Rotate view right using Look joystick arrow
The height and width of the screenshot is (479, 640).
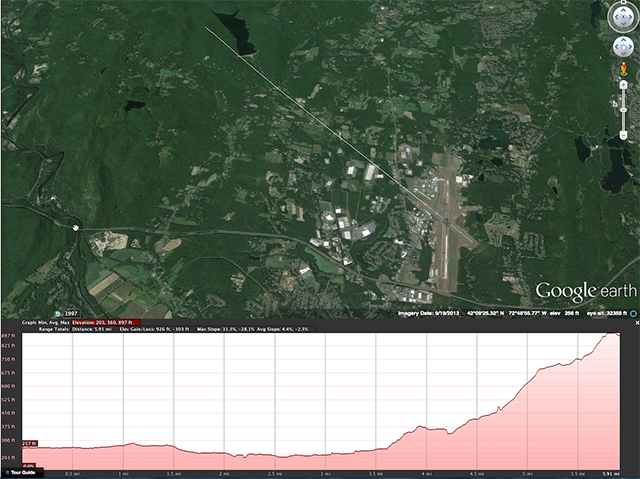tap(631, 18)
